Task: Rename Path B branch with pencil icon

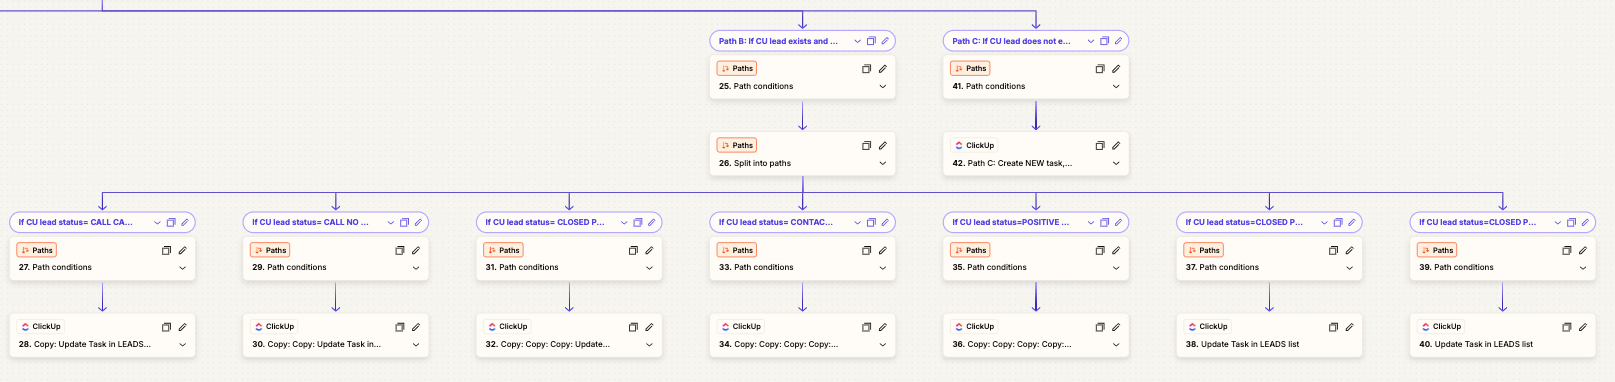Action: pos(885,41)
